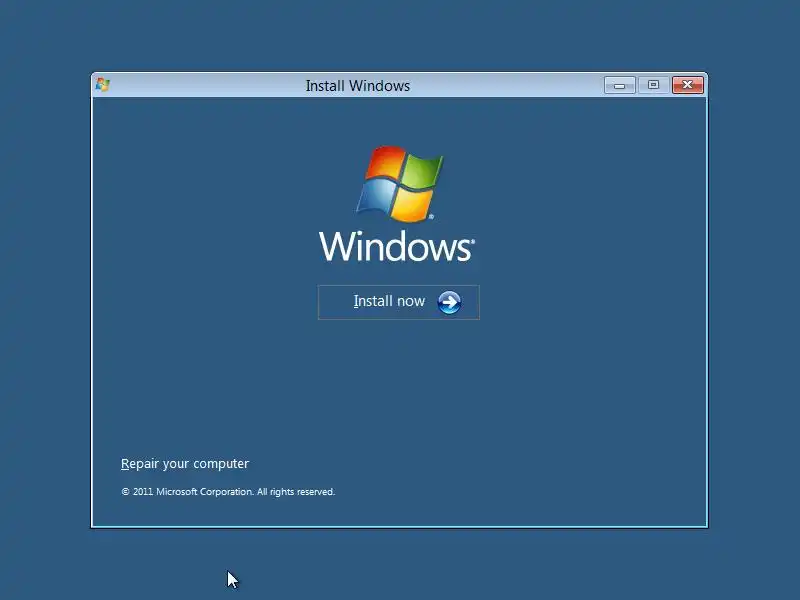The height and width of the screenshot is (600, 800).
Task: Click the Windows wordmark text
Action: click(397, 246)
